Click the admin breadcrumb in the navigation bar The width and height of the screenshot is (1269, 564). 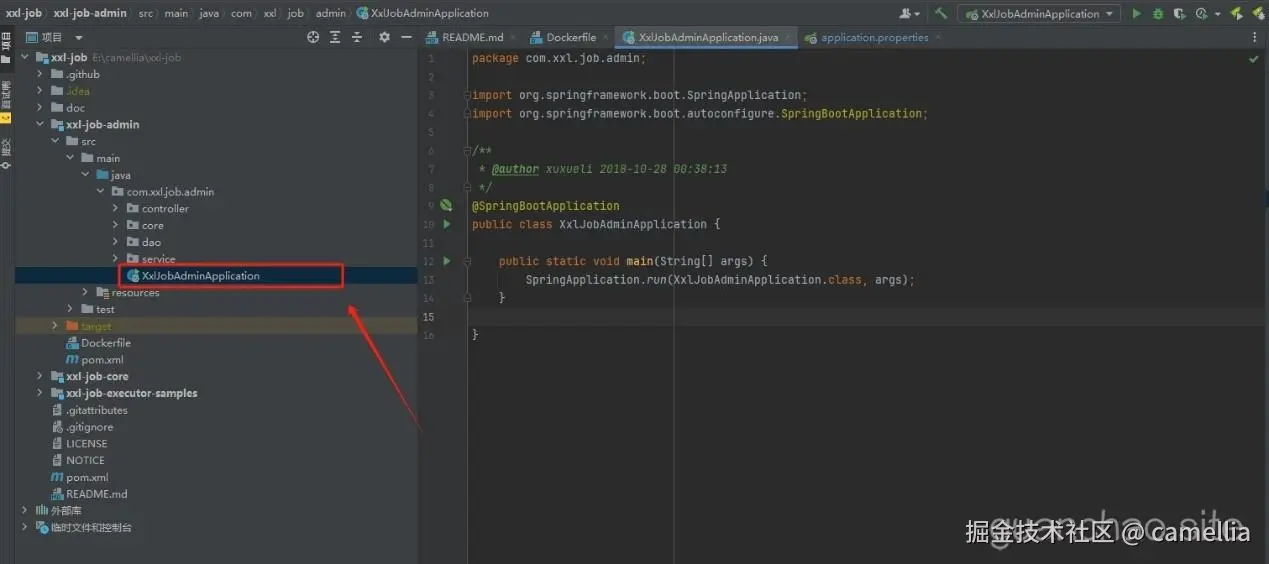click(331, 14)
